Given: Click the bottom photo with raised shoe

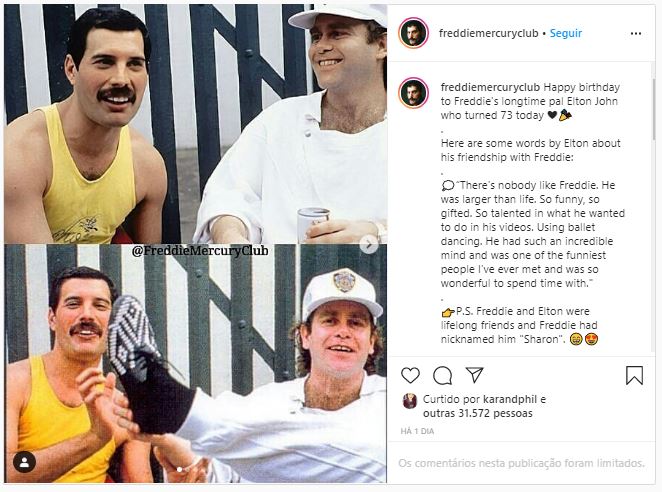Looking at the screenshot, I should (195, 370).
